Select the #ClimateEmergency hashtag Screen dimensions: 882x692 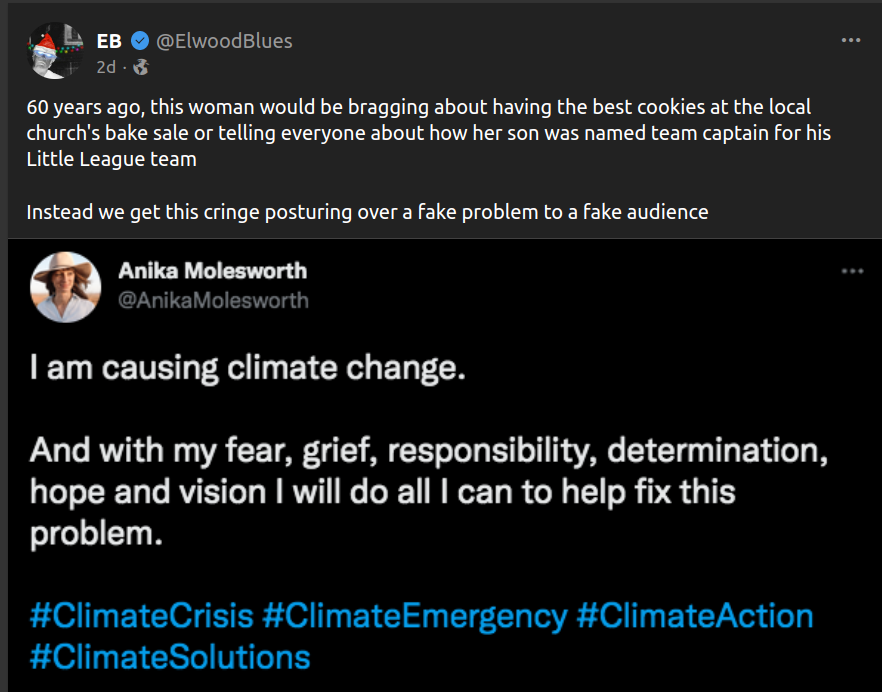[x=414, y=615]
